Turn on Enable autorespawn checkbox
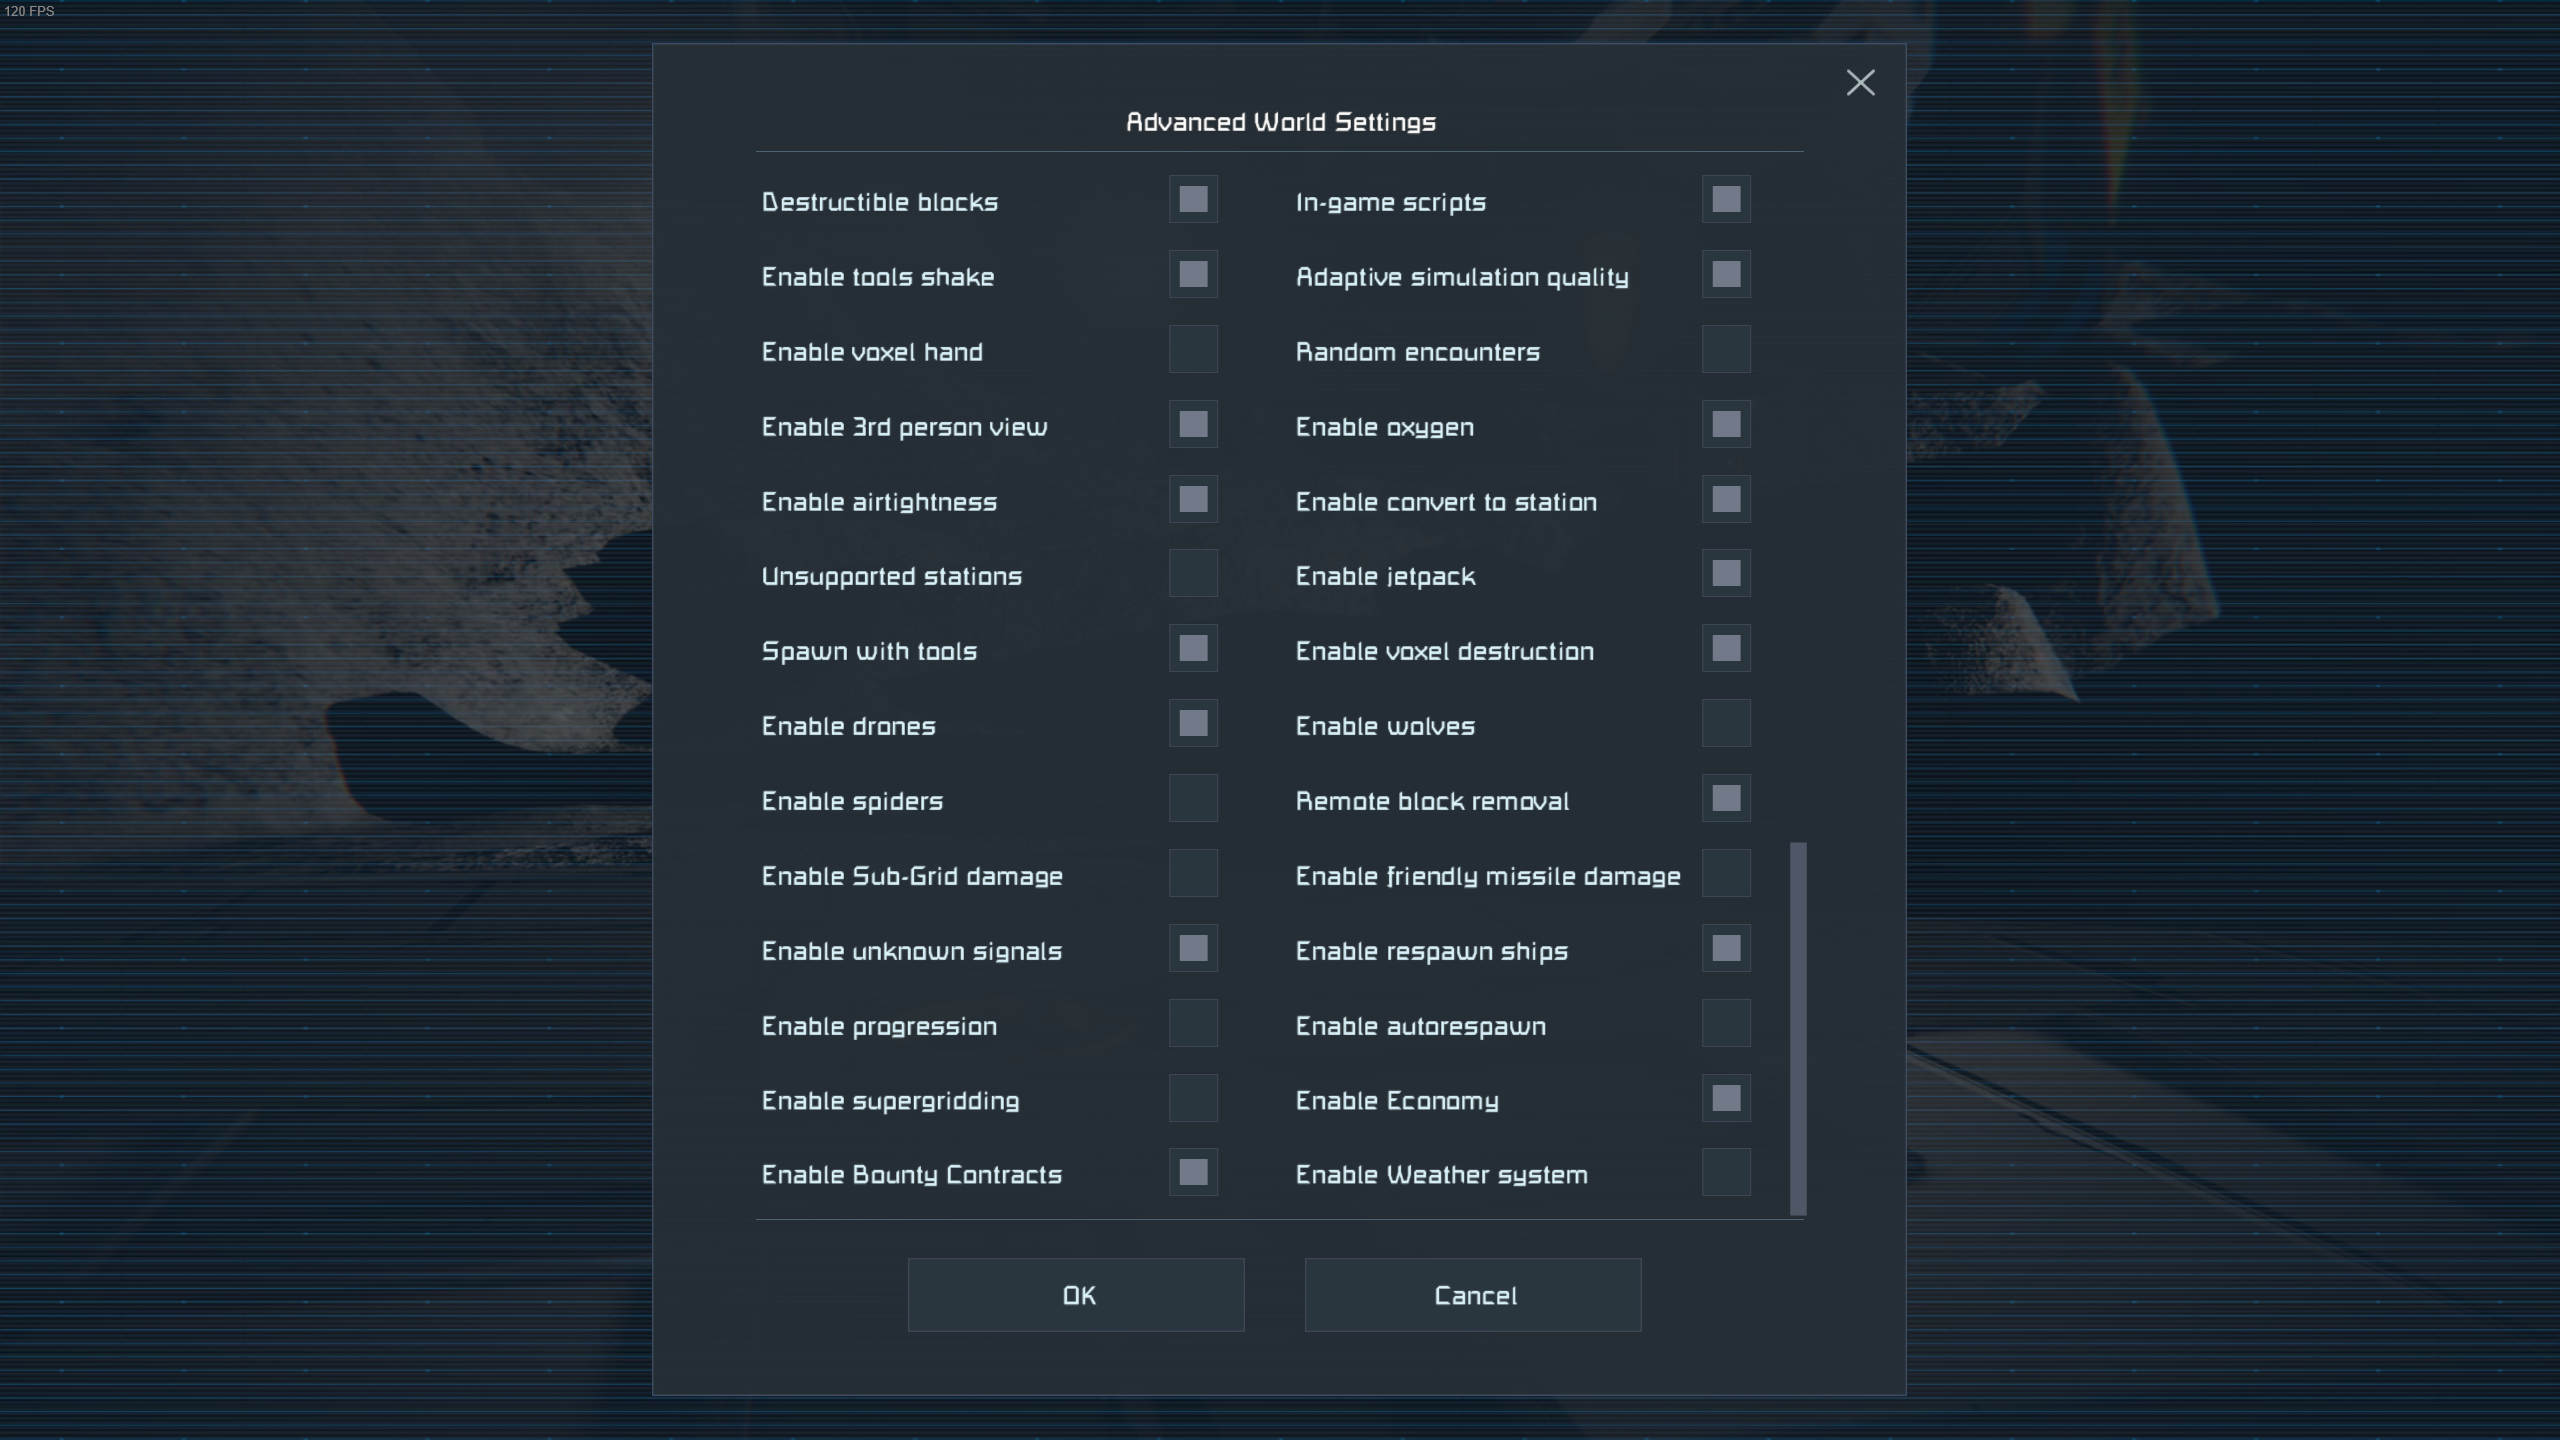Viewport: 2560px width, 1440px height. 1726,1024
